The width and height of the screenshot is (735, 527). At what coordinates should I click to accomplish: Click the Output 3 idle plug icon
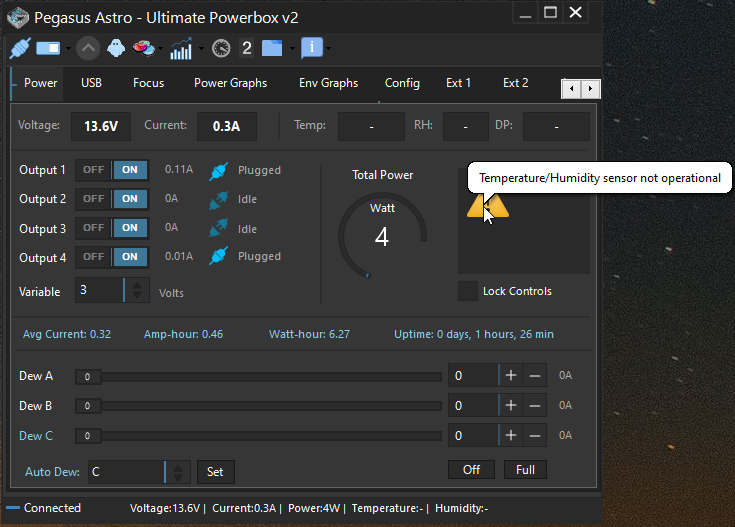(x=218, y=228)
